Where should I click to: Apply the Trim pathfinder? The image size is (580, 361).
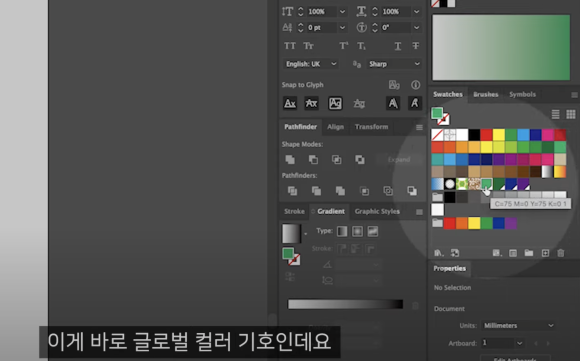316,191
